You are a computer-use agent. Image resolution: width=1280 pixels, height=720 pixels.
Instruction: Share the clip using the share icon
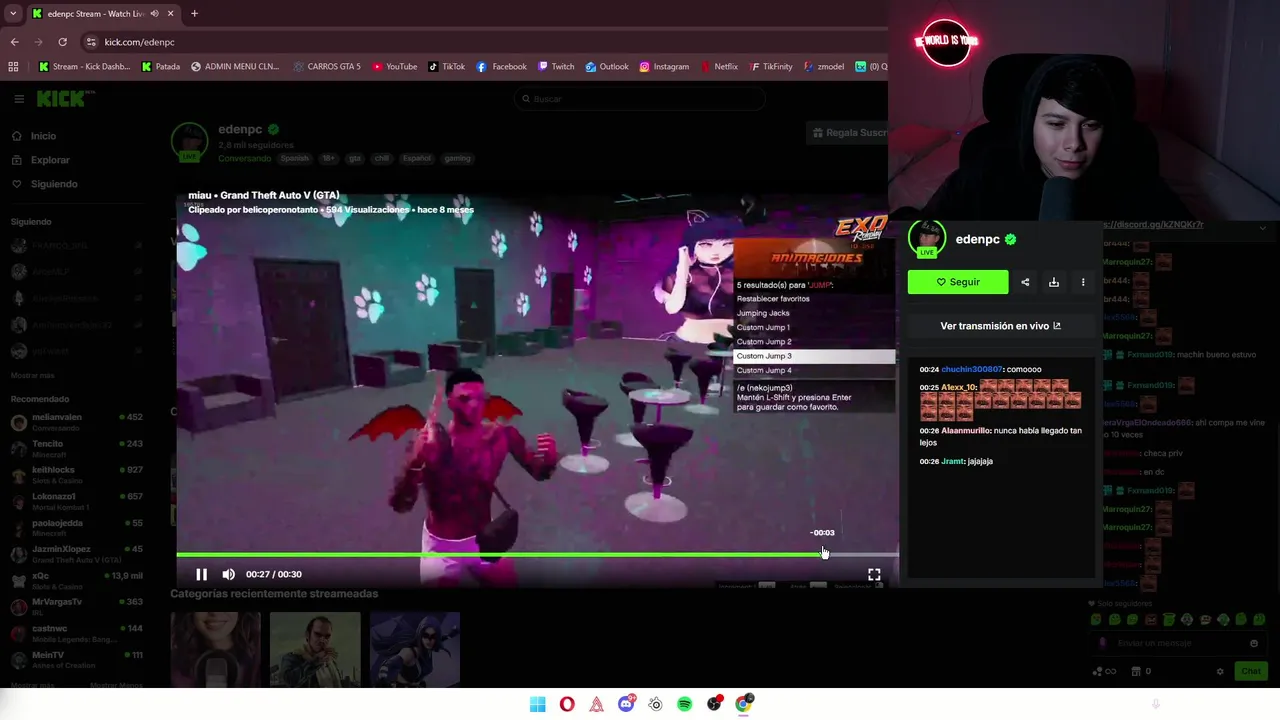click(1025, 282)
